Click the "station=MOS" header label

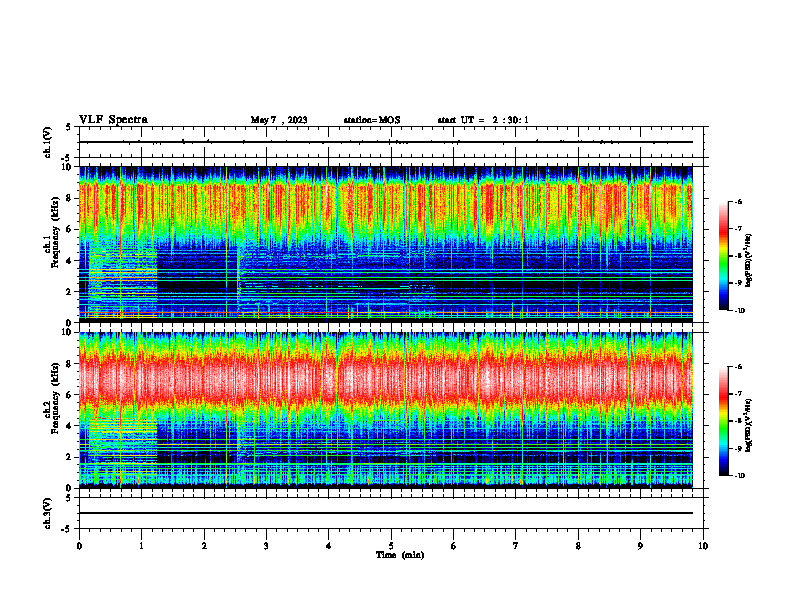pyautogui.click(x=372, y=120)
